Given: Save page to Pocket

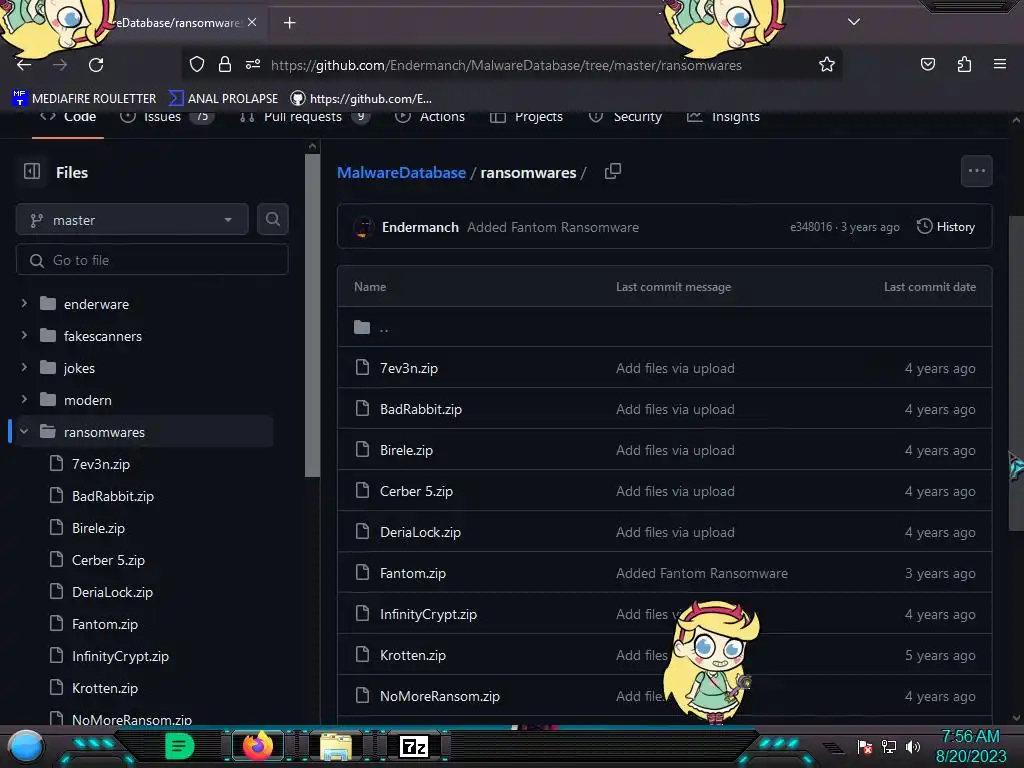Looking at the screenshot, I should pos(927,64).
